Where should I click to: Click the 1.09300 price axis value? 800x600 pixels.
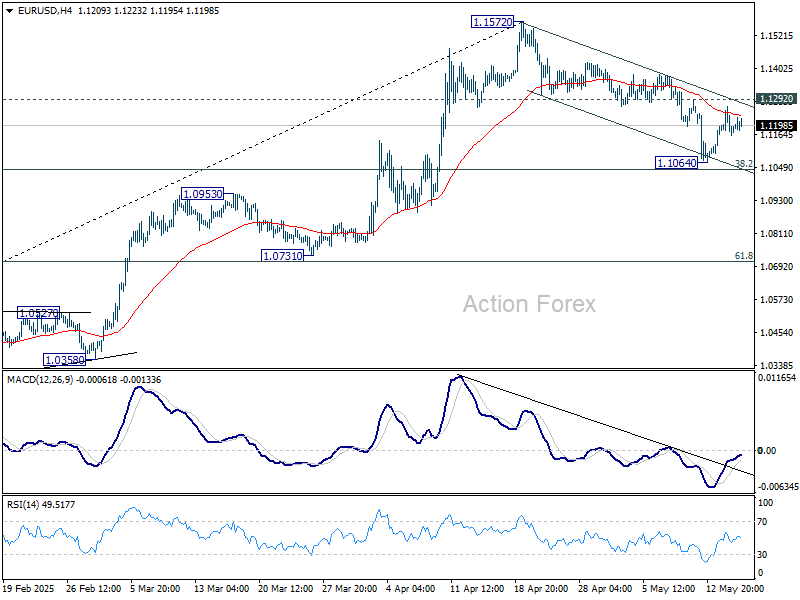(777, 201)
